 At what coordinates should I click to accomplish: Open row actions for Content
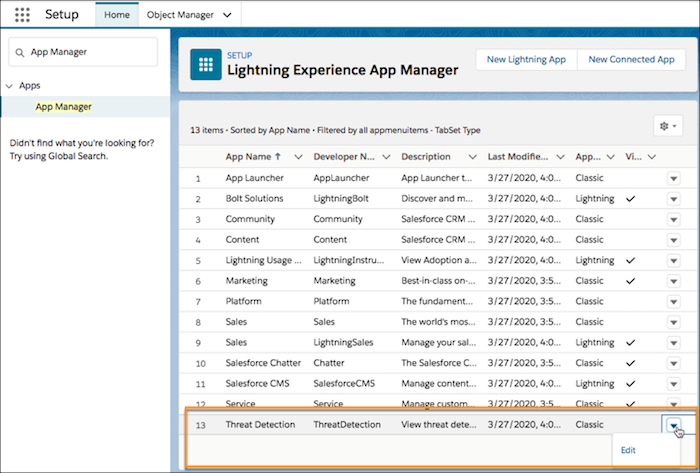674,240
